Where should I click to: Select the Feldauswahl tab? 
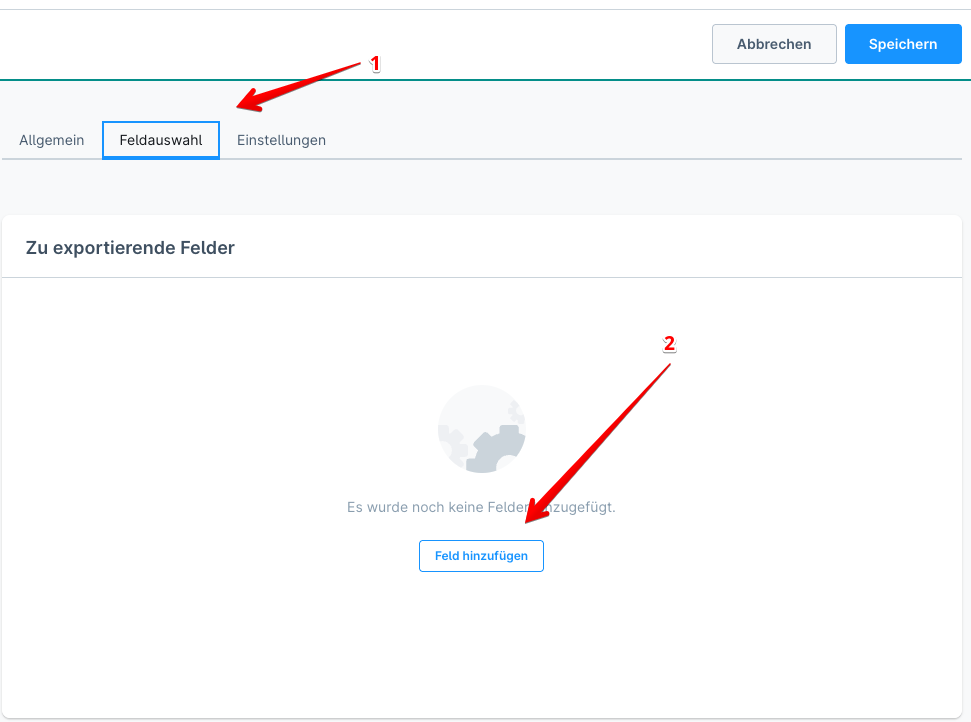coord(161,140)
